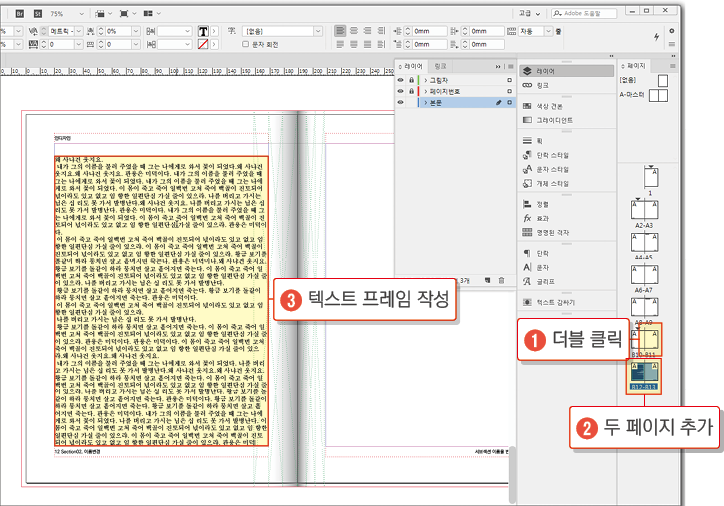Click the Quick Apply lightning icon
The height and width of the screenshot is (506, 724).
(656, 37)
